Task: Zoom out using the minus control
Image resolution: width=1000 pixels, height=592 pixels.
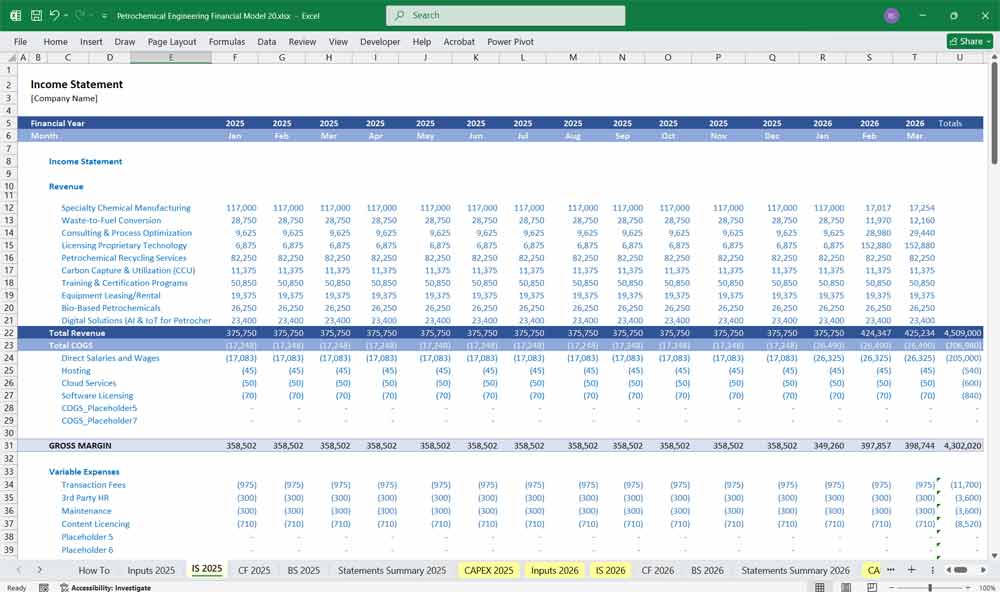Action: pos(890,587)
